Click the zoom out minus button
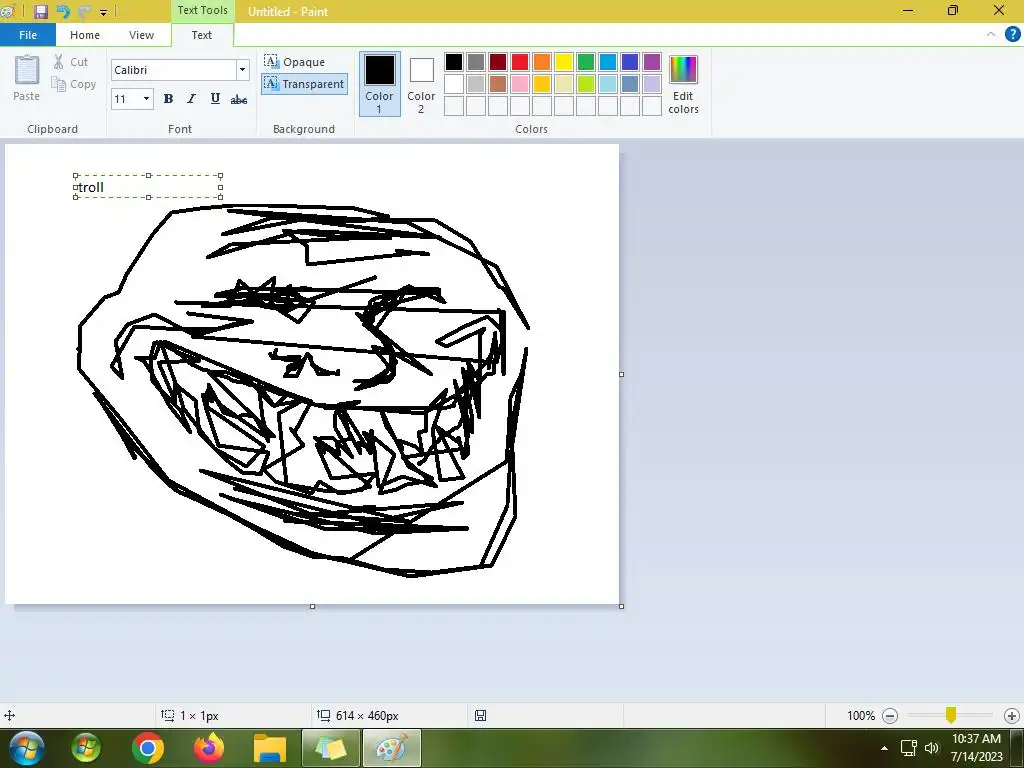The image size is (1024, 768). click(889, 716)
